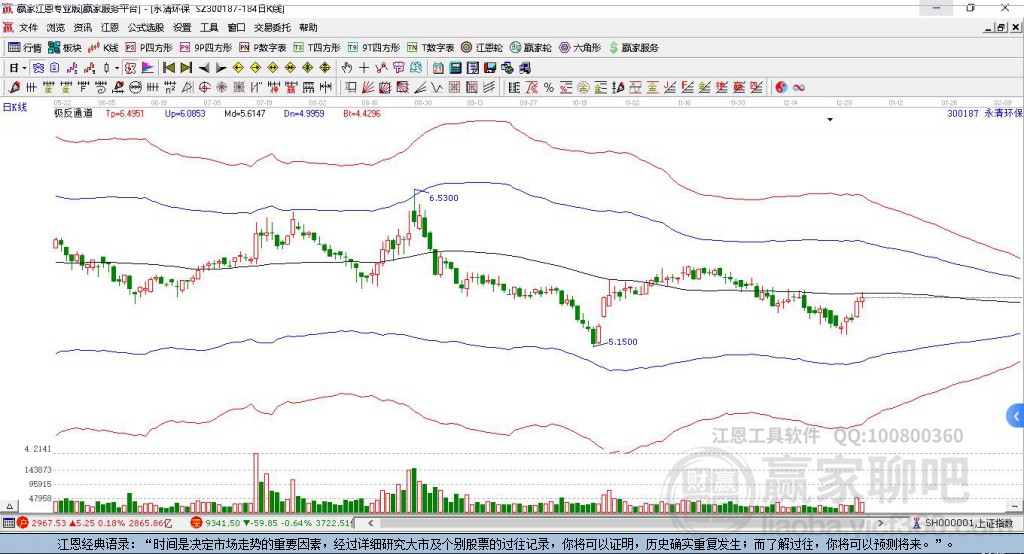
Task: Switch to the K线 chart view
Action: click(103, 48)
